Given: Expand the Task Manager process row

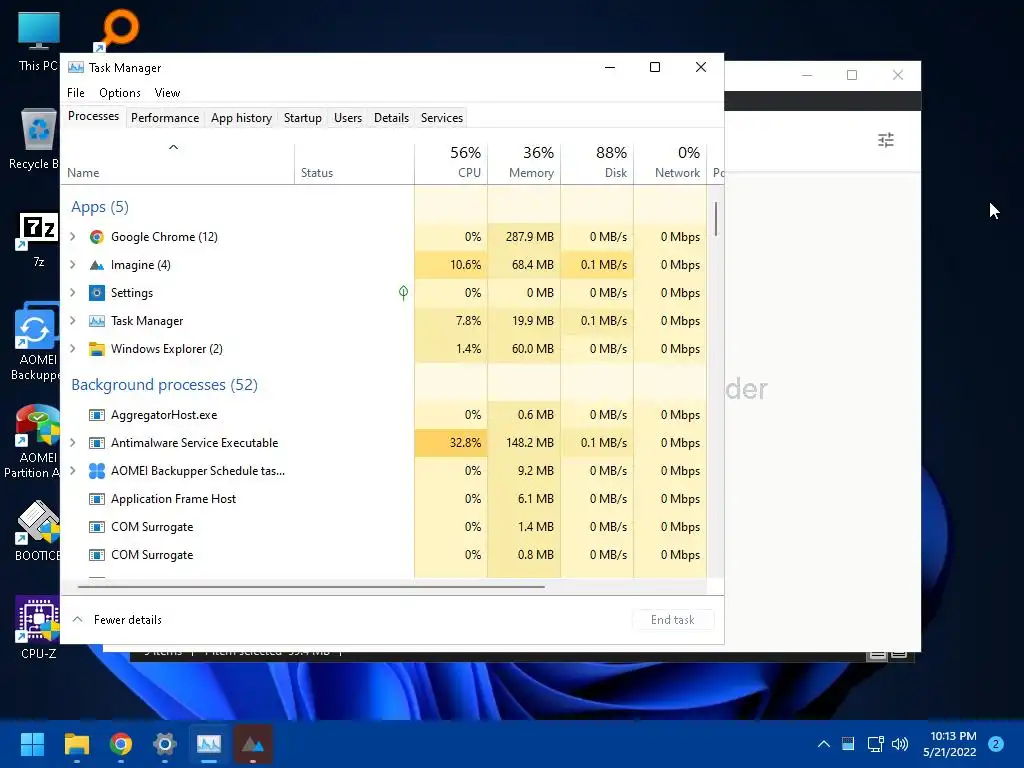Looking at the screenshot, I should 72,321.
